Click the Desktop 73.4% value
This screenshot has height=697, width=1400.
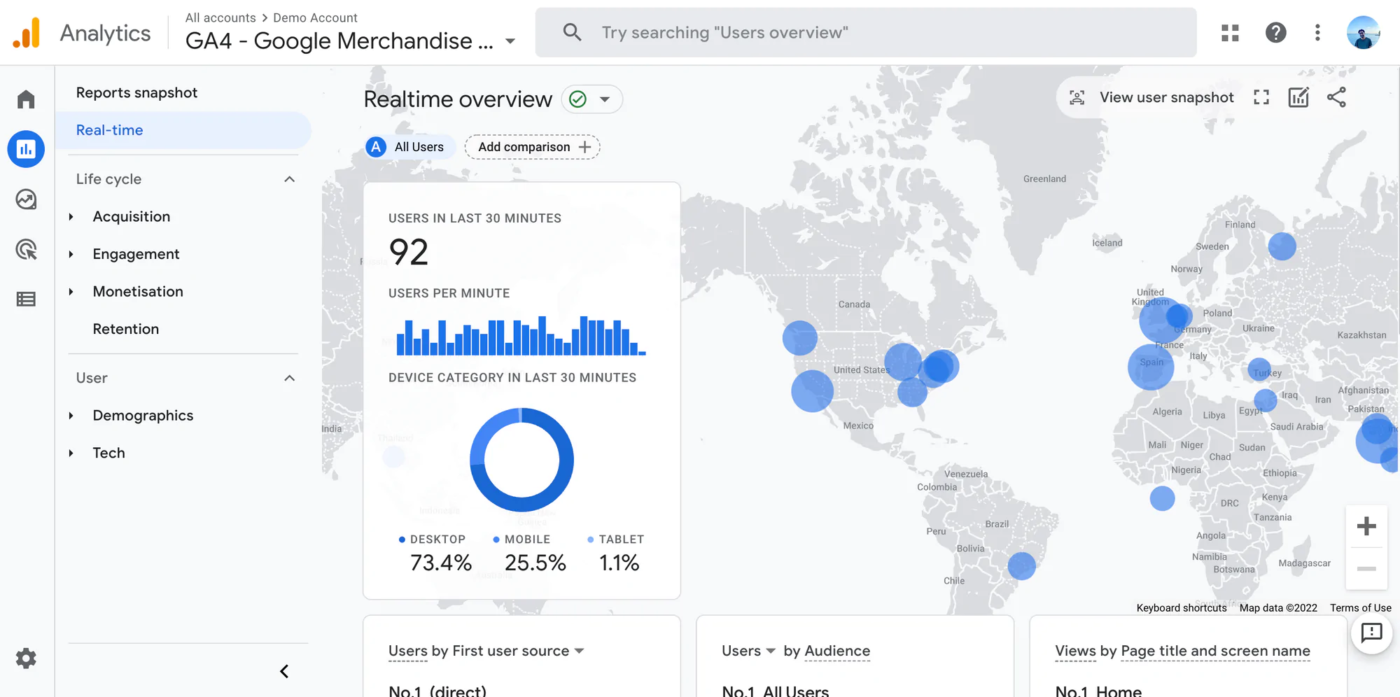(441, 563)
